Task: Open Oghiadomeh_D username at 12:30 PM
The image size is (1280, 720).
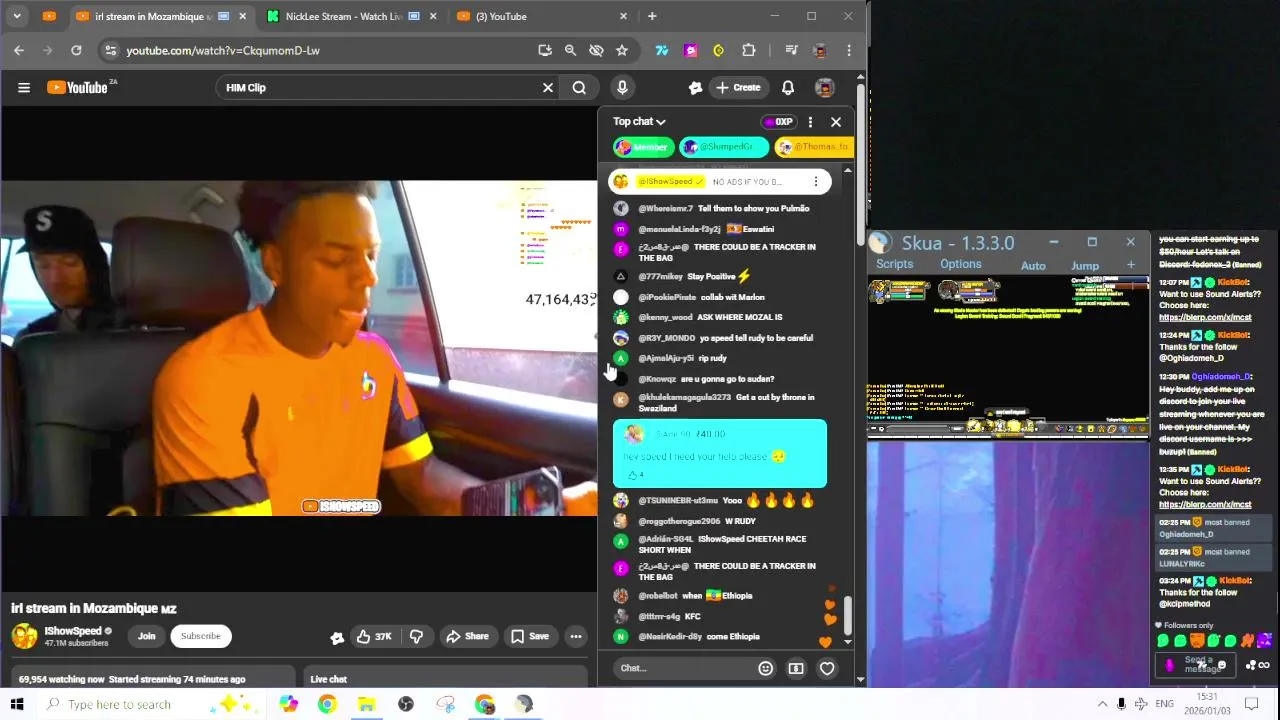Action: coord(1222,377)
